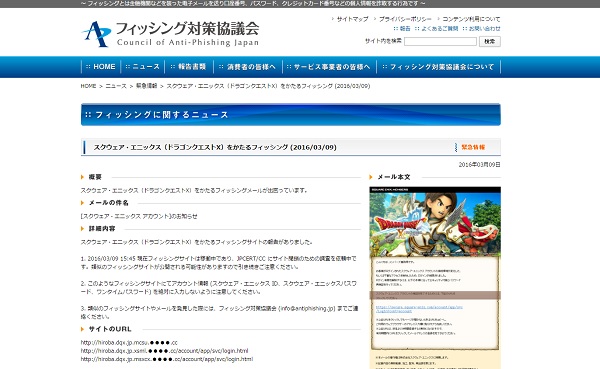Screen dimensions: 600x369
Task: Click the Council of Anti-Phishing Japan logo
Action: (171, 34)
